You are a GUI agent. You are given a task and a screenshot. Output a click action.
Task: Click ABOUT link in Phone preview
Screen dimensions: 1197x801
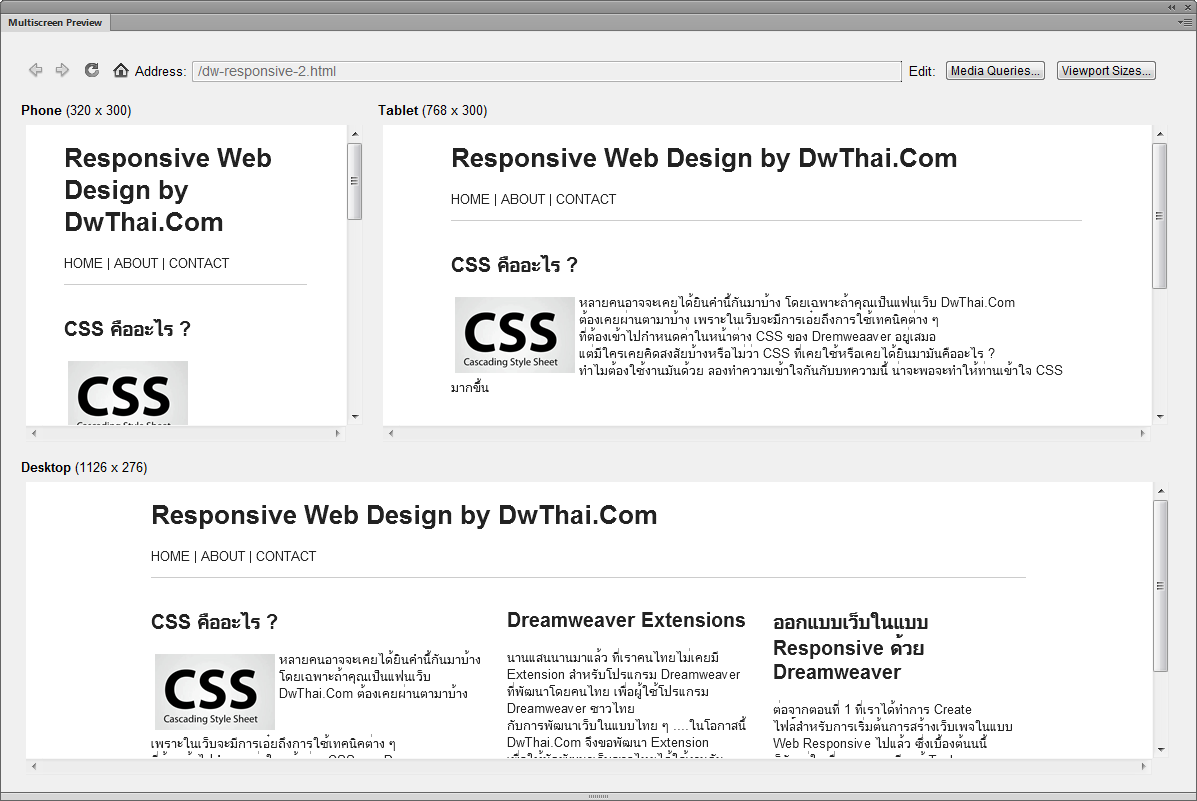[x=136, y=263]
